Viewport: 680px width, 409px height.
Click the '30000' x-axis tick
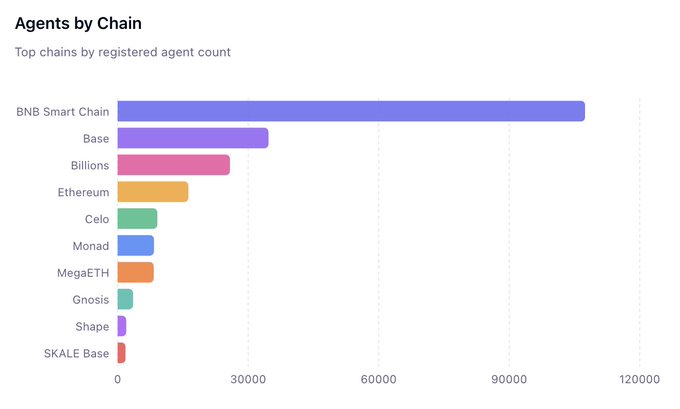tap(248, 380)
